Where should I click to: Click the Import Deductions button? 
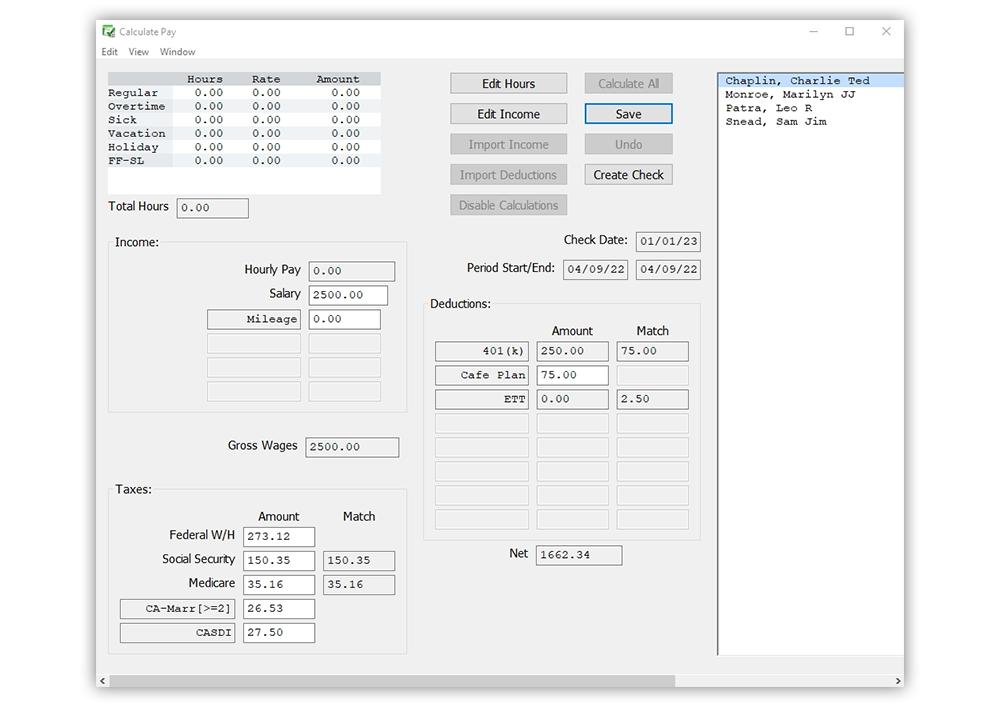pyautogui.click(x=510, y=174)
